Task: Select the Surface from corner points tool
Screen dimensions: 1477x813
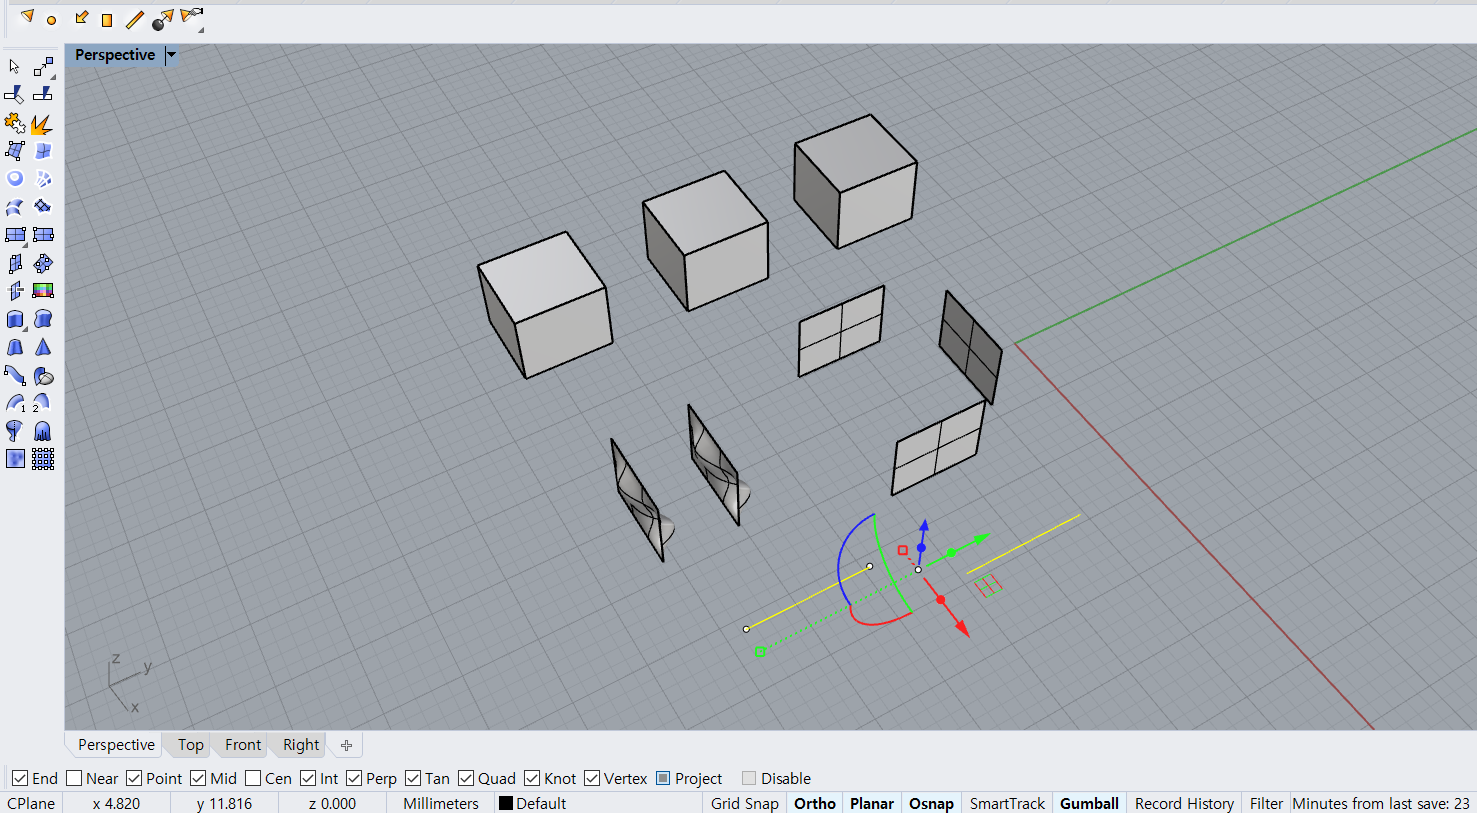Action: 14,151
